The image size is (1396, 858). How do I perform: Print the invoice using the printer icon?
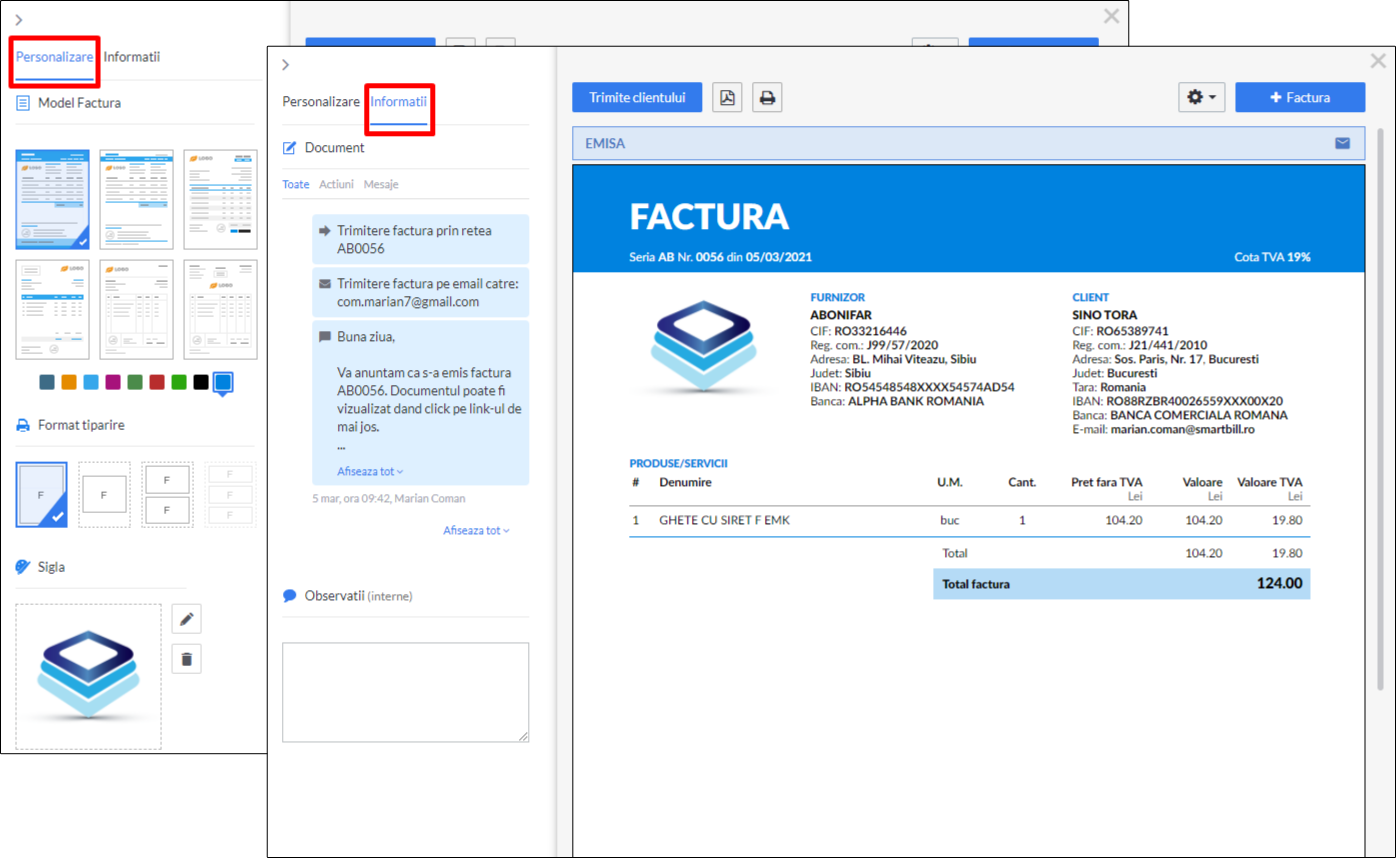click(767, 97)
